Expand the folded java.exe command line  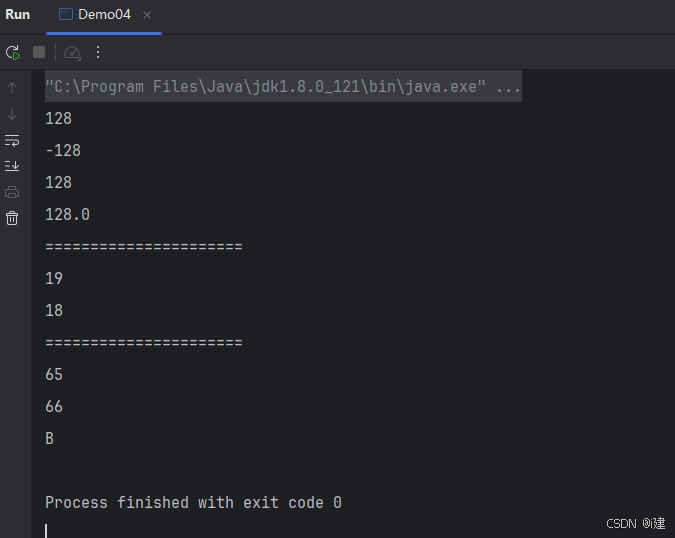(x=283, y=87)
